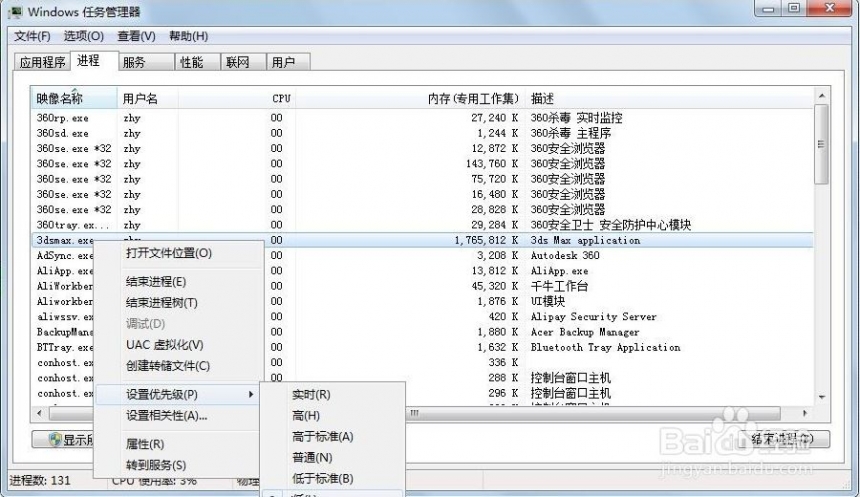860x497 pixels.
Task: Switch to the 用户 tab
Action: pyautogui.click(x=288, y=62)
